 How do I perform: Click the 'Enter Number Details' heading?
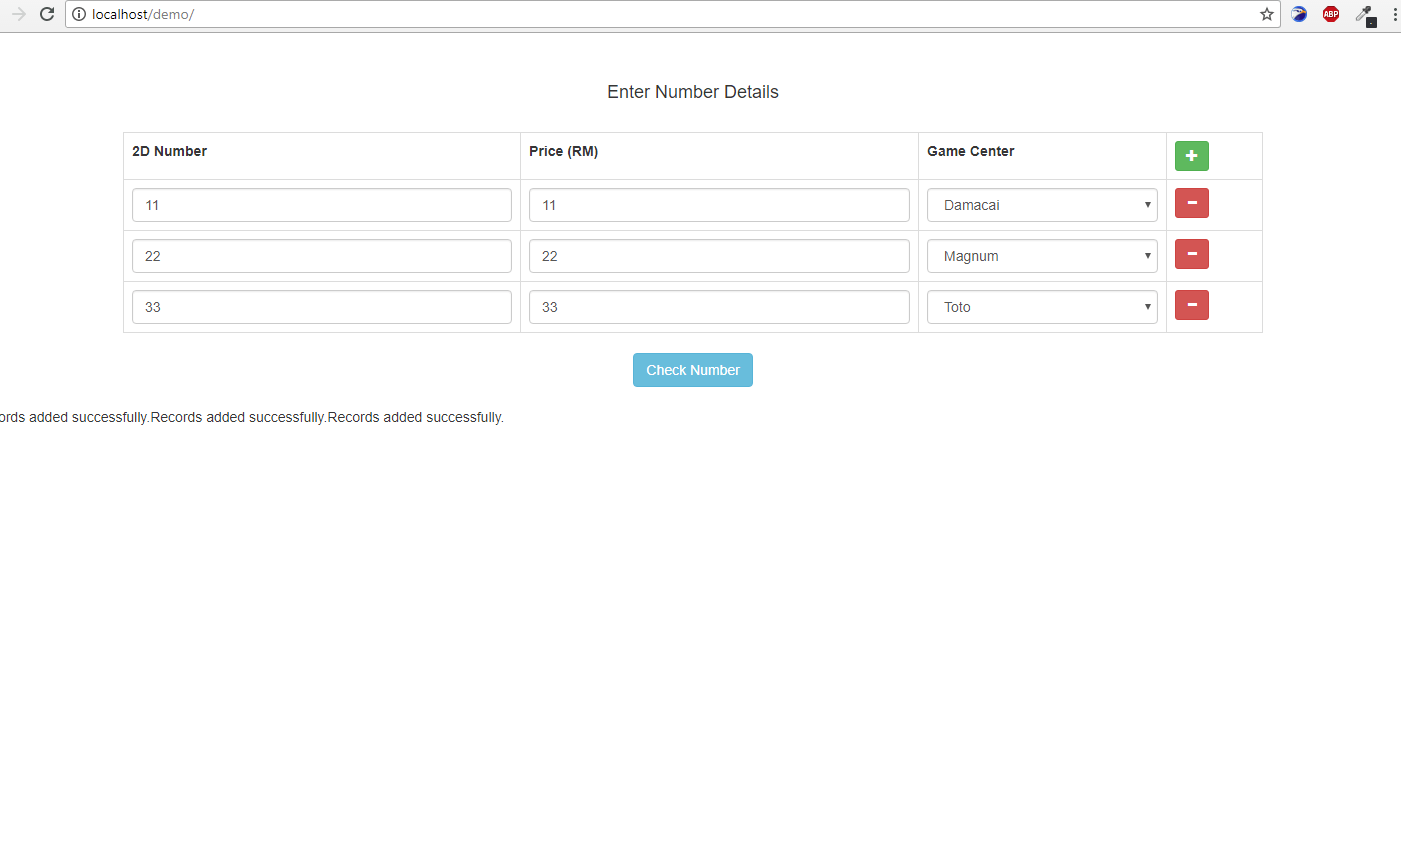coord(693,92)
